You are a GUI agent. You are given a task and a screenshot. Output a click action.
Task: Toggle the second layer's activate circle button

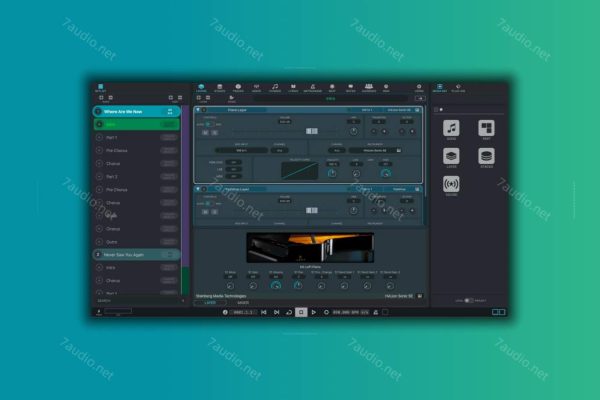(x=204, y=189)
